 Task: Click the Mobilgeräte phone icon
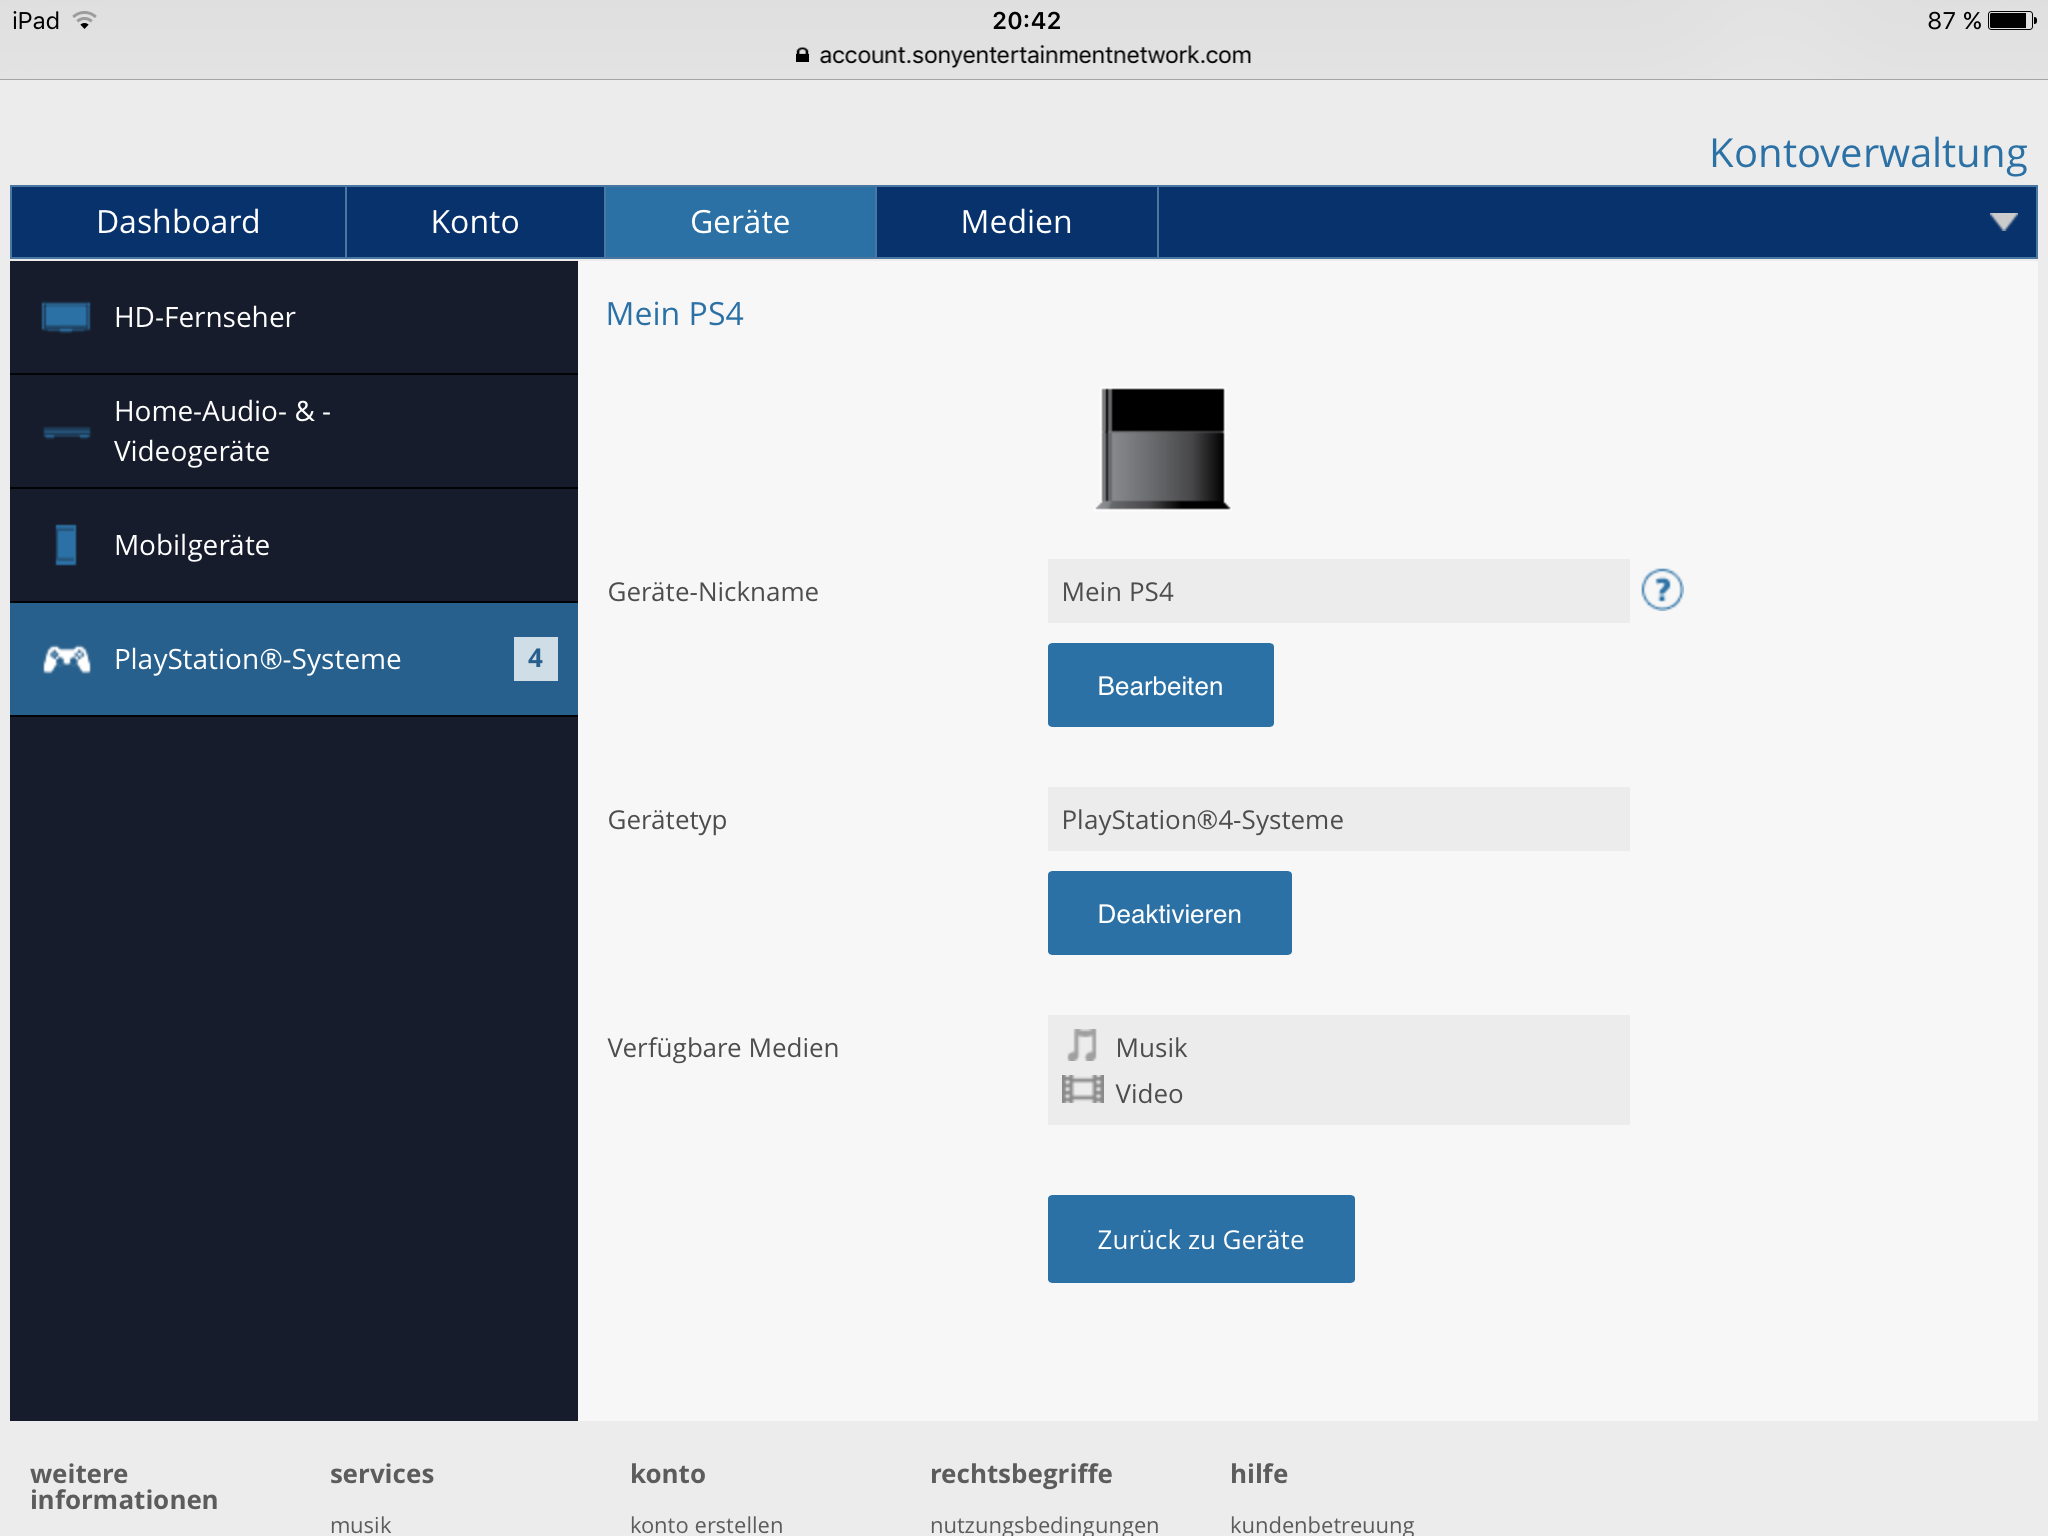tap(66, 545)
